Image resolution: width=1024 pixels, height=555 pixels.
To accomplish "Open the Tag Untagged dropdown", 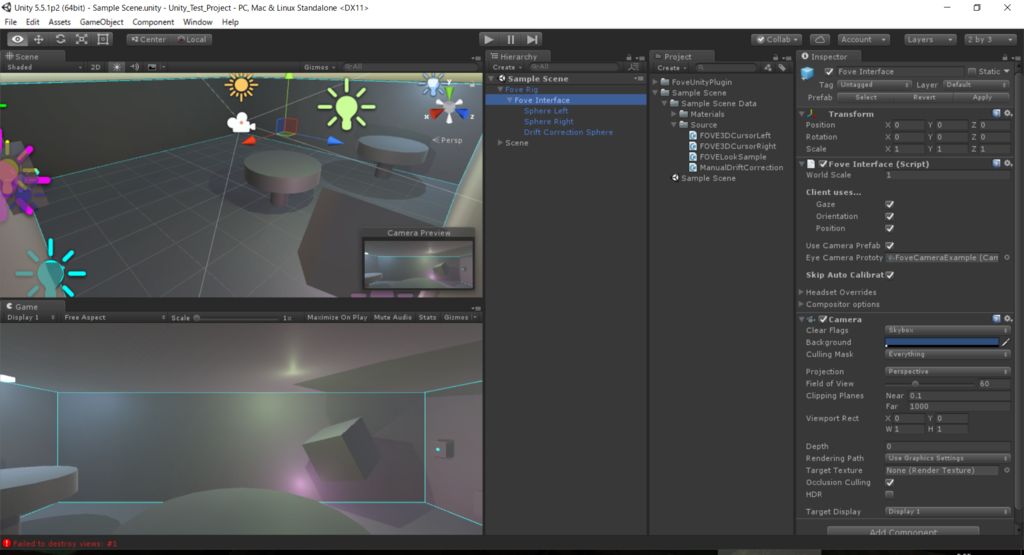I will [x=874, y=85].
